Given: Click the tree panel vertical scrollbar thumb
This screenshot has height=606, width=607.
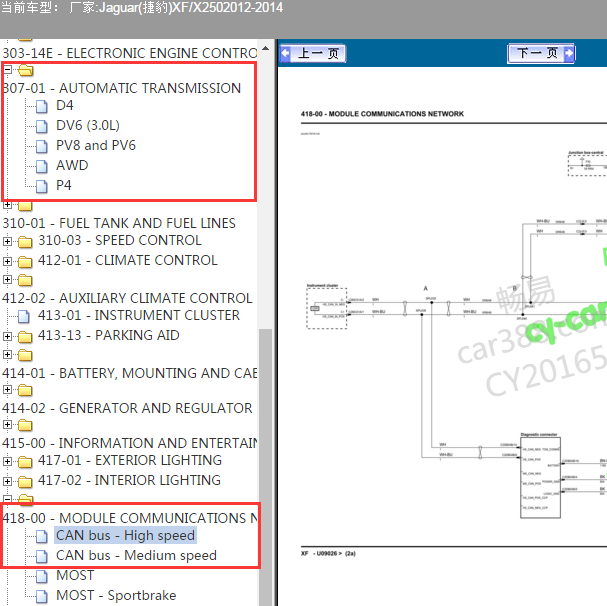Looking at the screenshot, I should coord(266,465).
